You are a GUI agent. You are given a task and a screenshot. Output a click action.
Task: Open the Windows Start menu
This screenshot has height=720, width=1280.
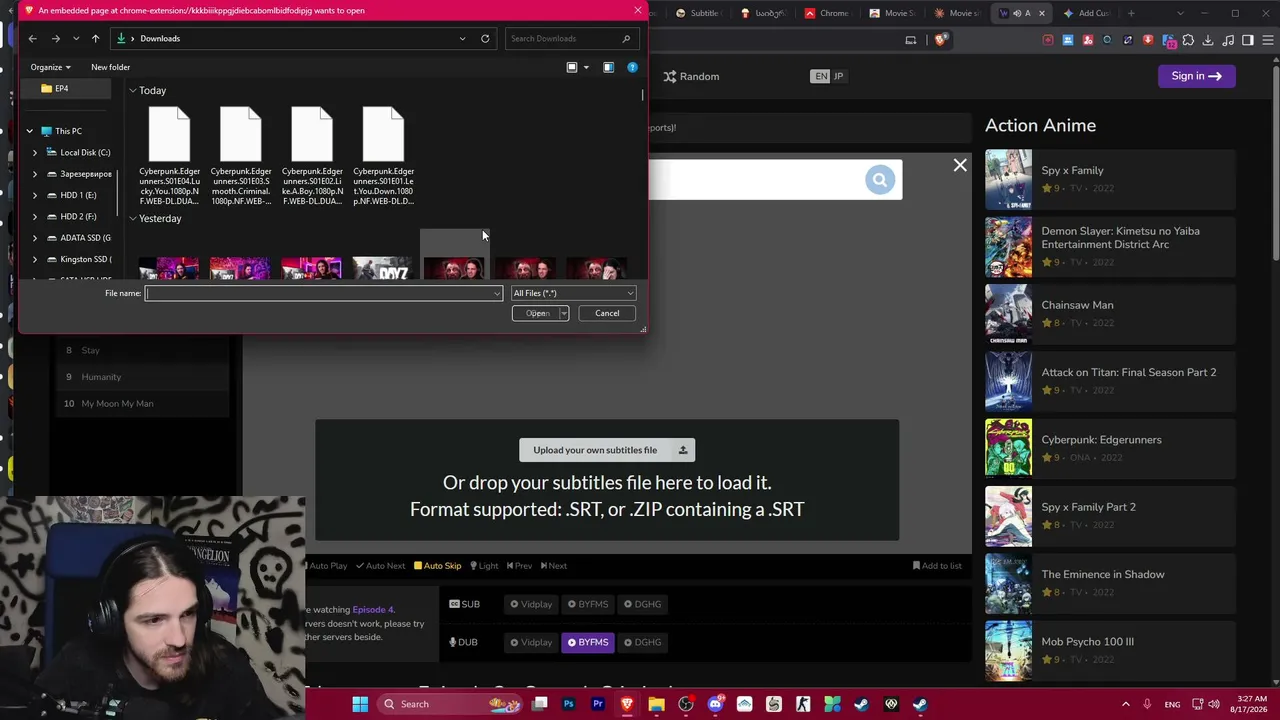pos(360,704)
